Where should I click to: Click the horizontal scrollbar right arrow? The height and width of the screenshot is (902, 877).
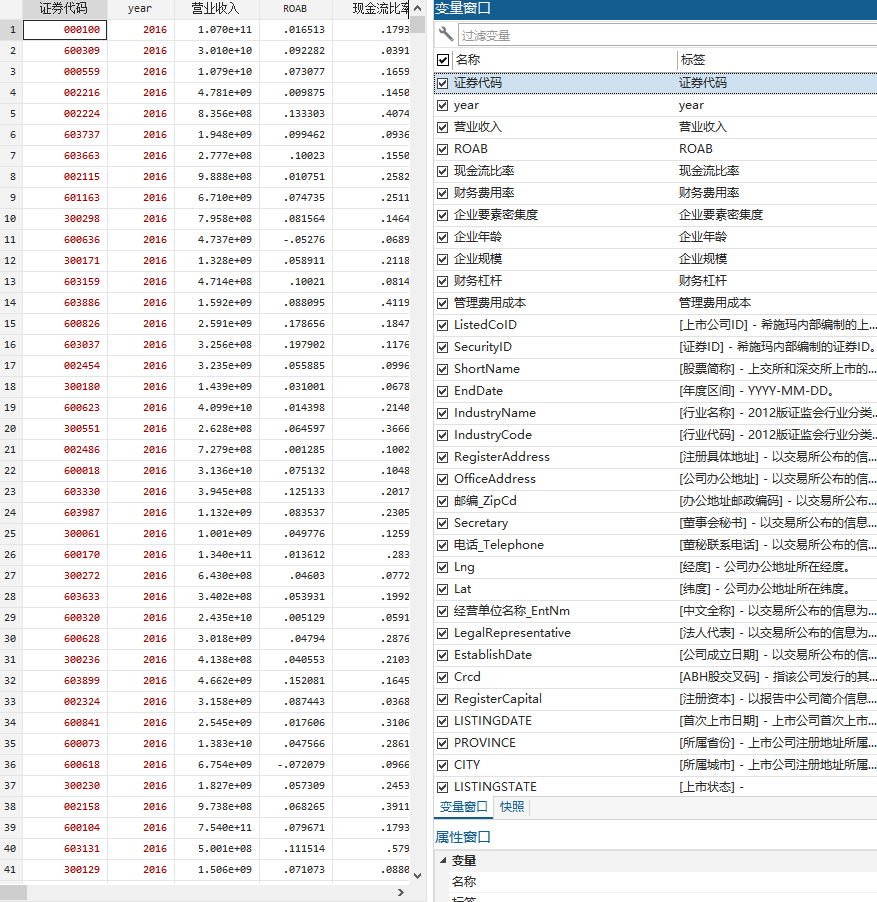(x=401, y=892)
